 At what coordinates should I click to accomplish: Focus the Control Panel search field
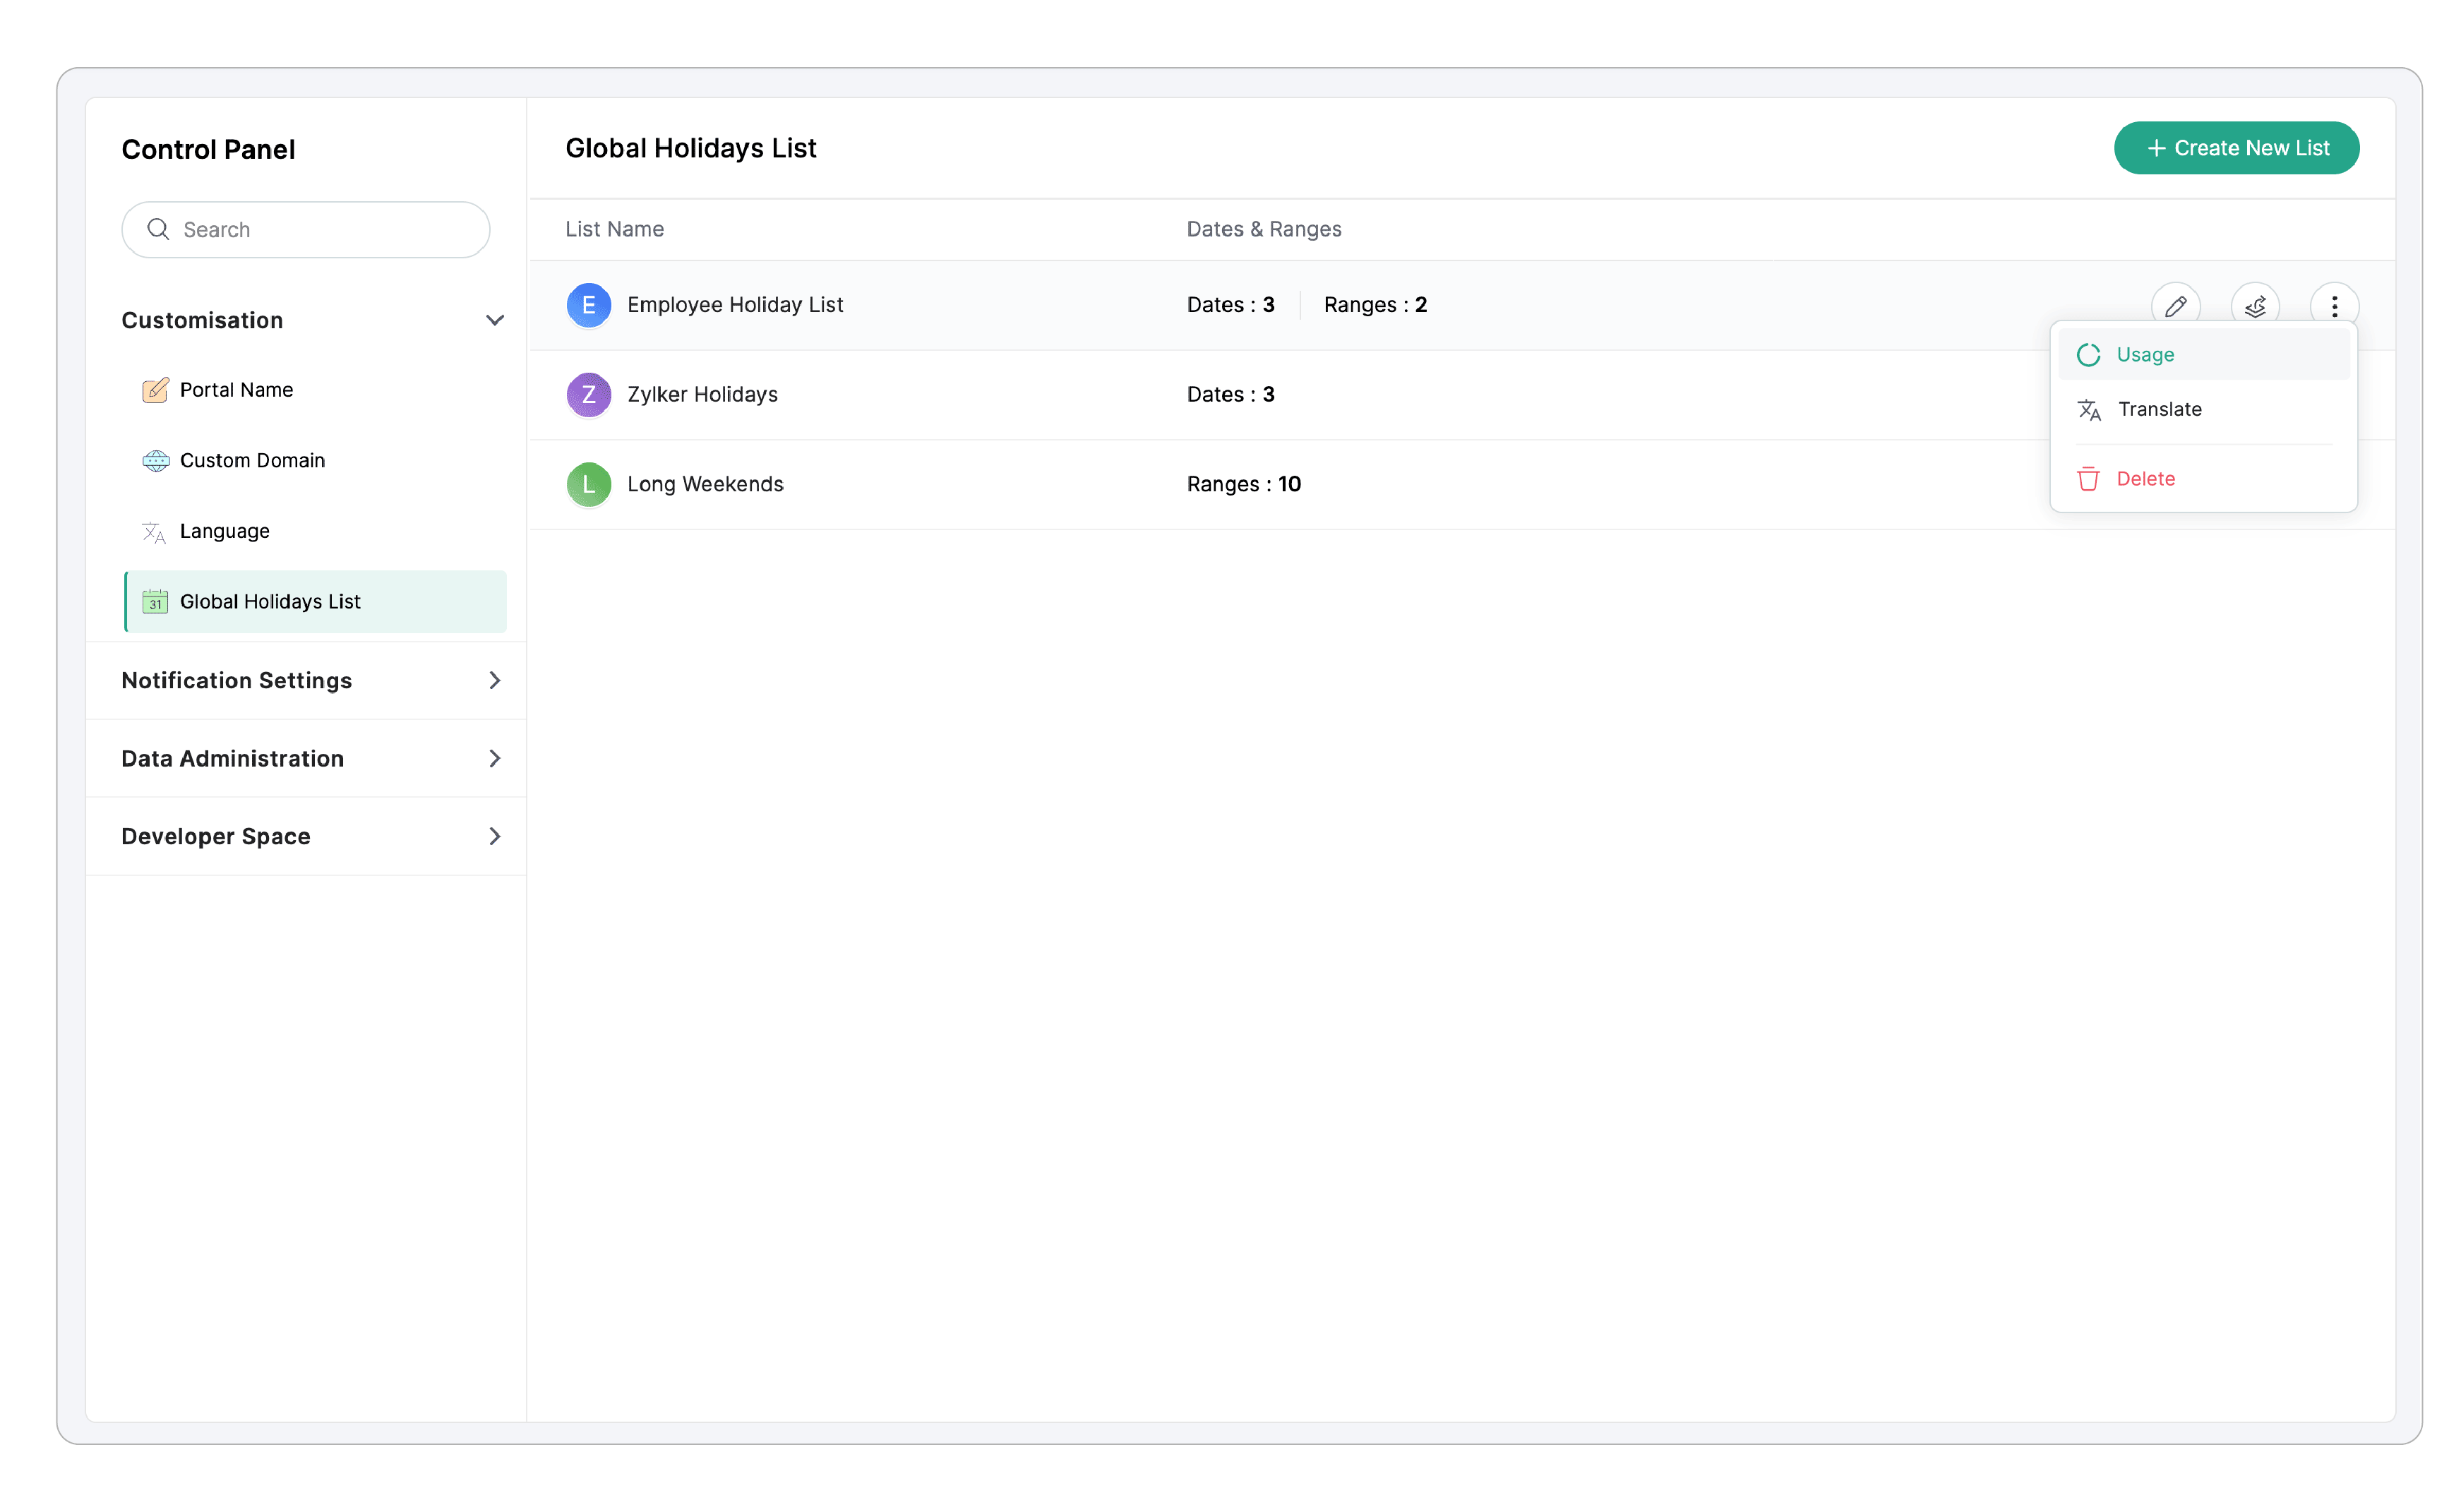pos(320,229)
